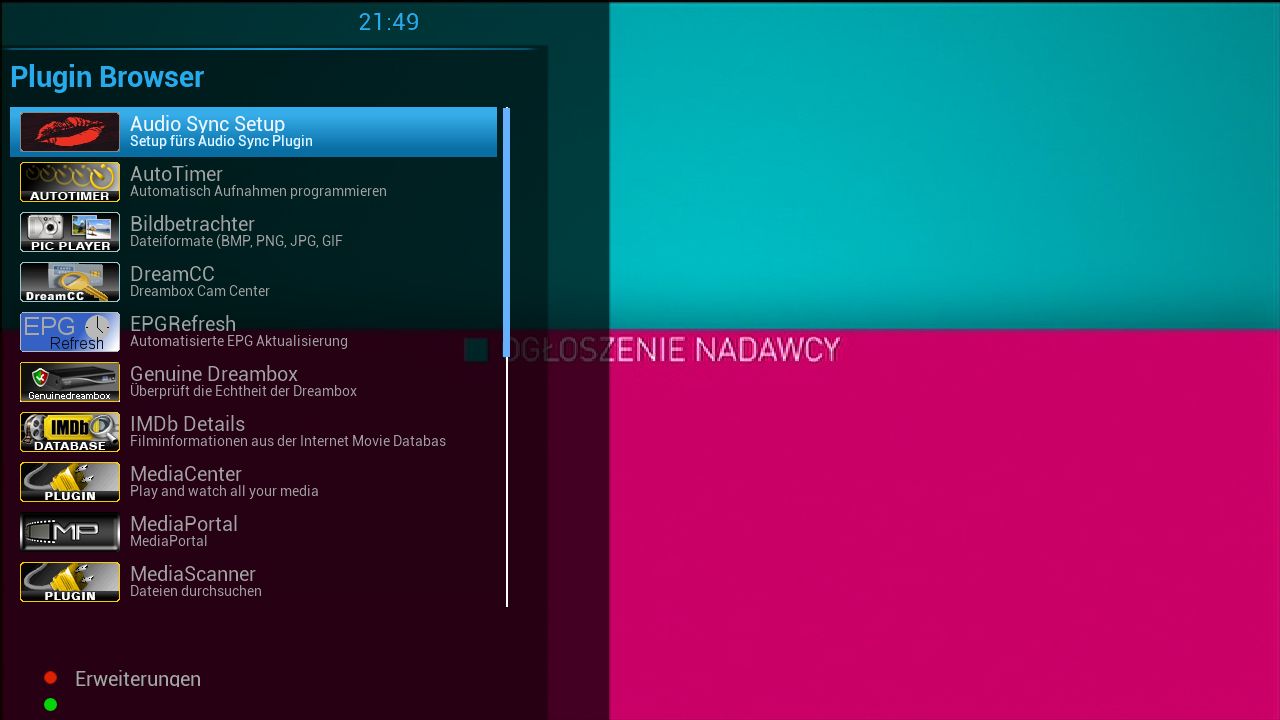The image size is (1280, 720).
Task: Open the Pic Player icon
Action: (x=70, y=232)
